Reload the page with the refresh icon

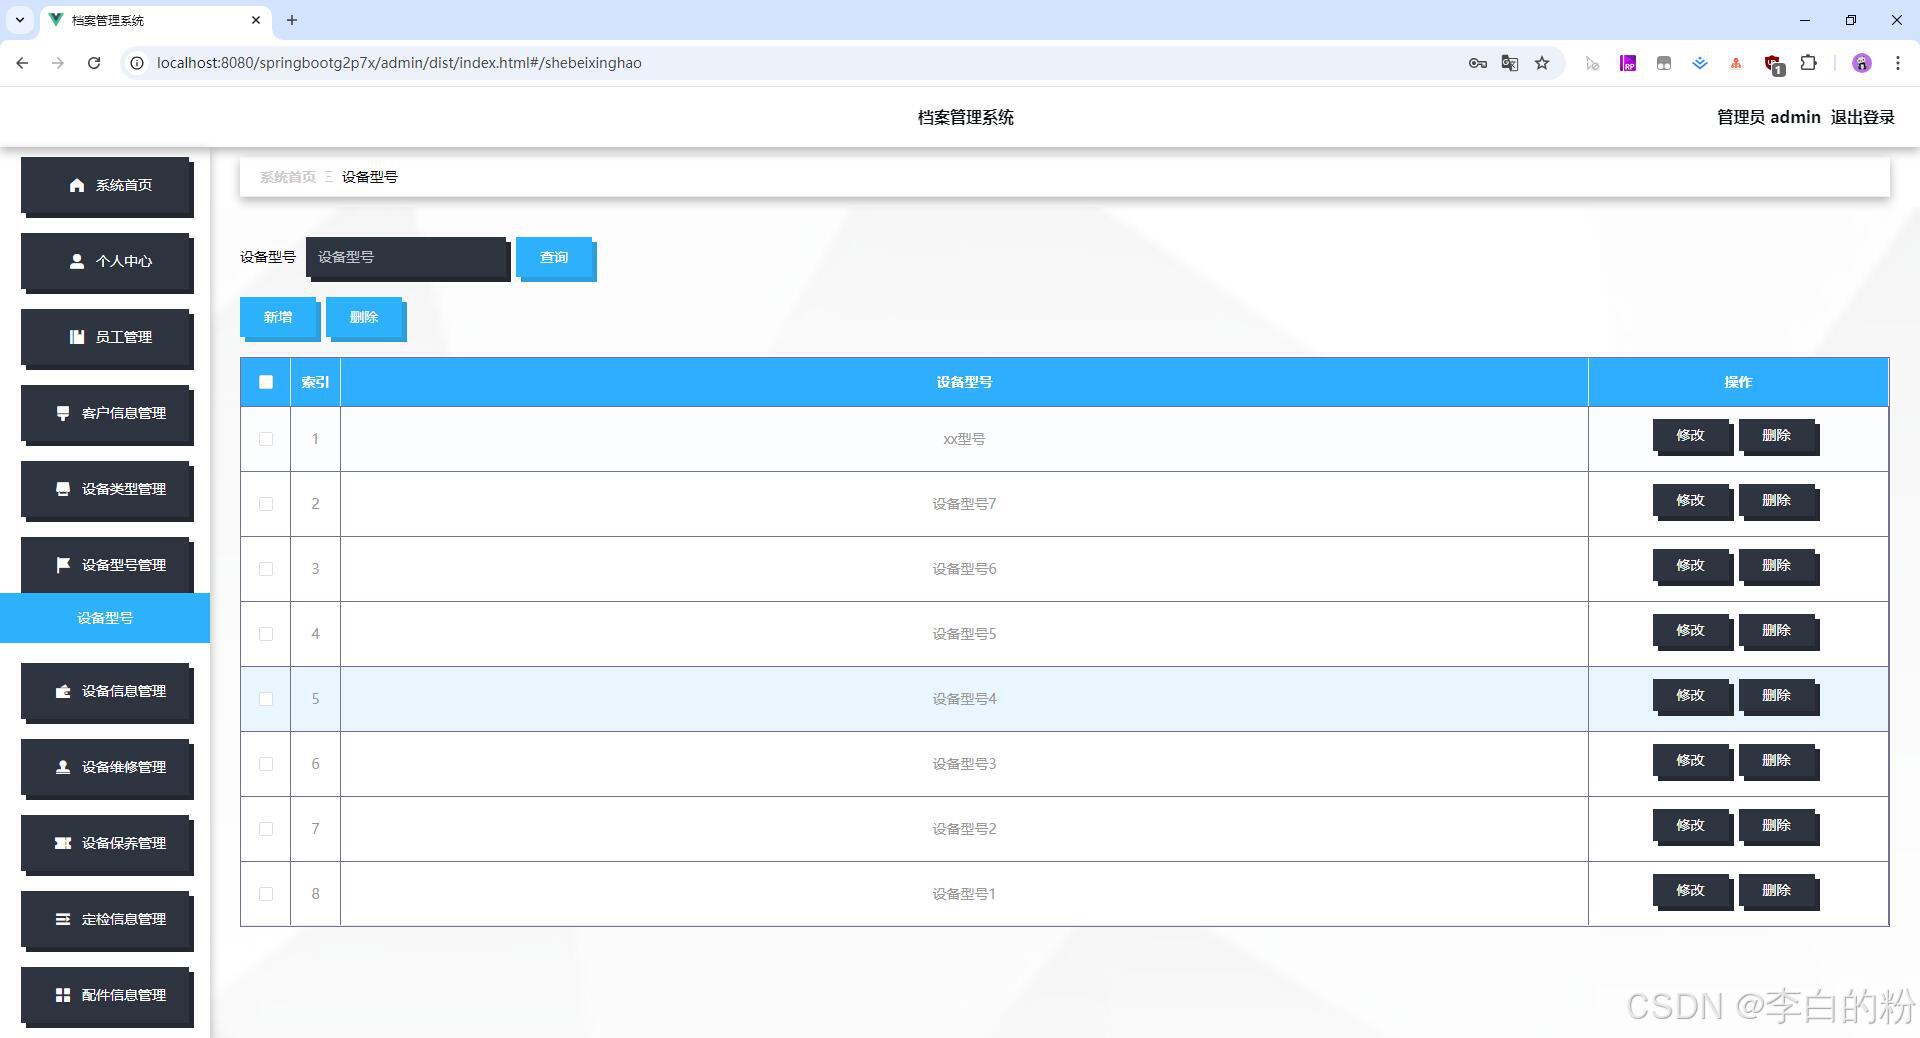tap(94, 63)
